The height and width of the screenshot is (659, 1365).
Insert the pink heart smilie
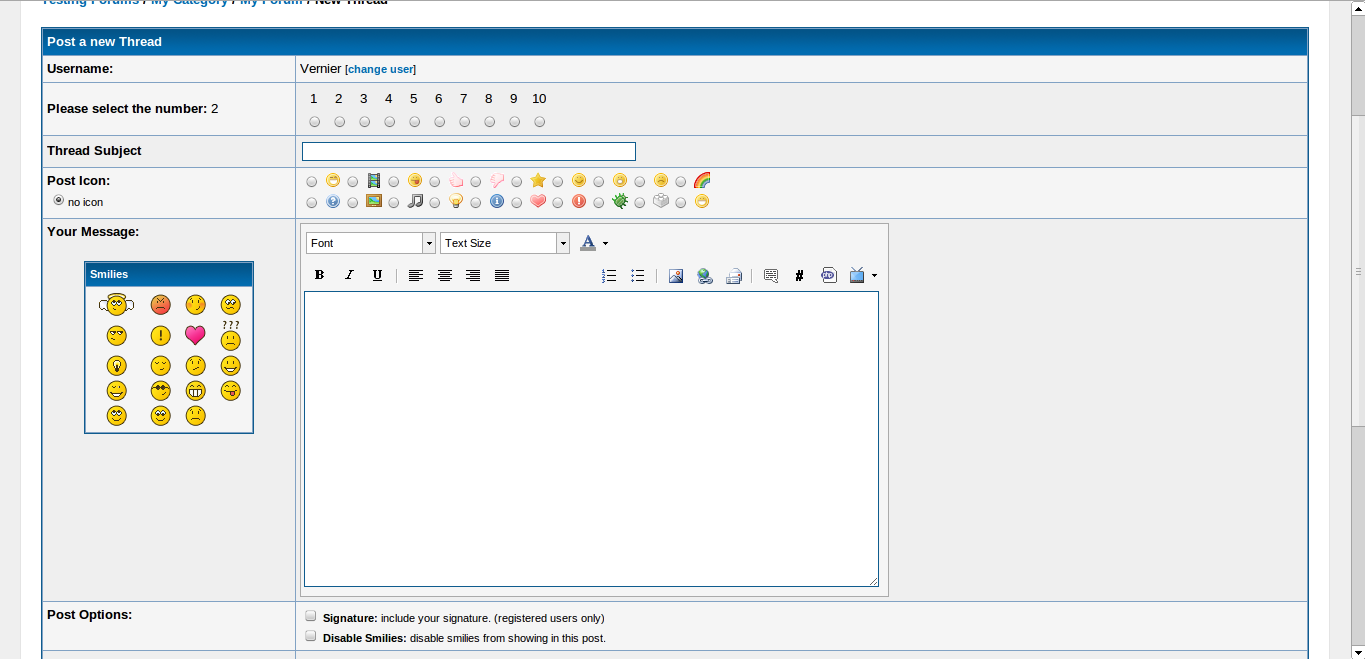(195, 336)
